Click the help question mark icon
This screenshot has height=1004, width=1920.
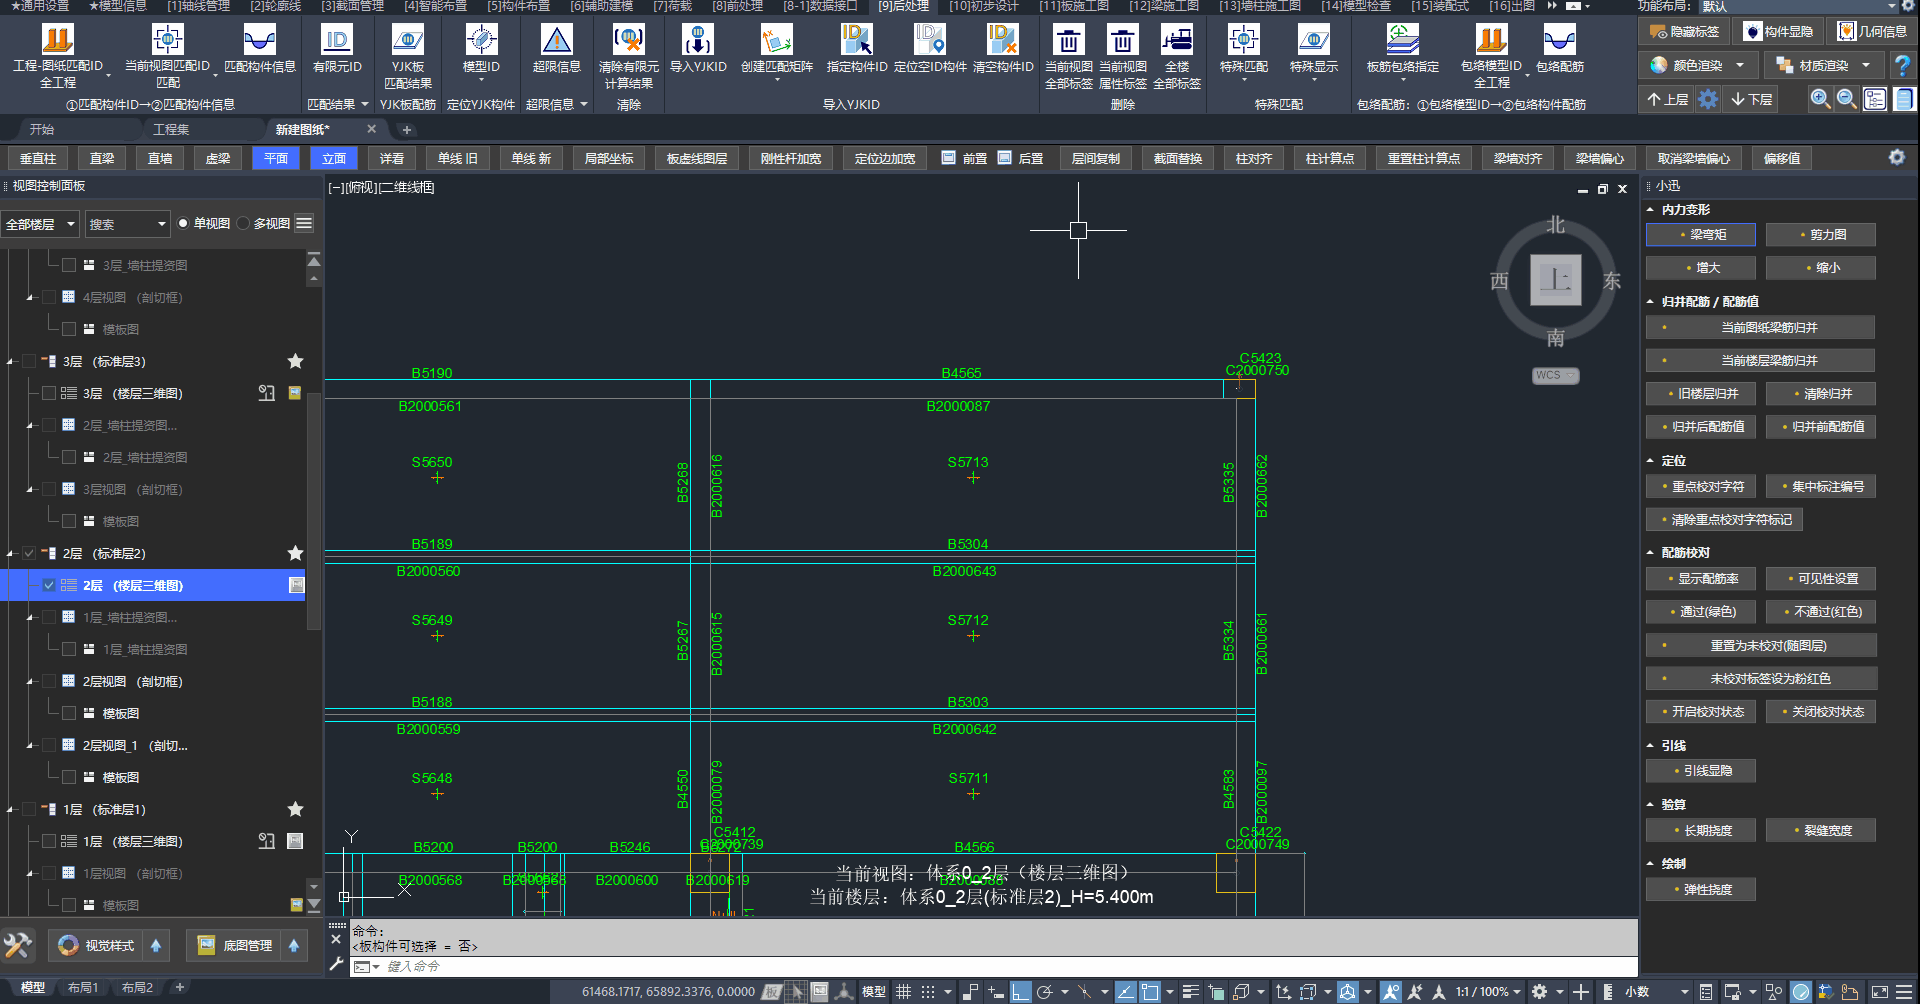[x=1902, y=65]
